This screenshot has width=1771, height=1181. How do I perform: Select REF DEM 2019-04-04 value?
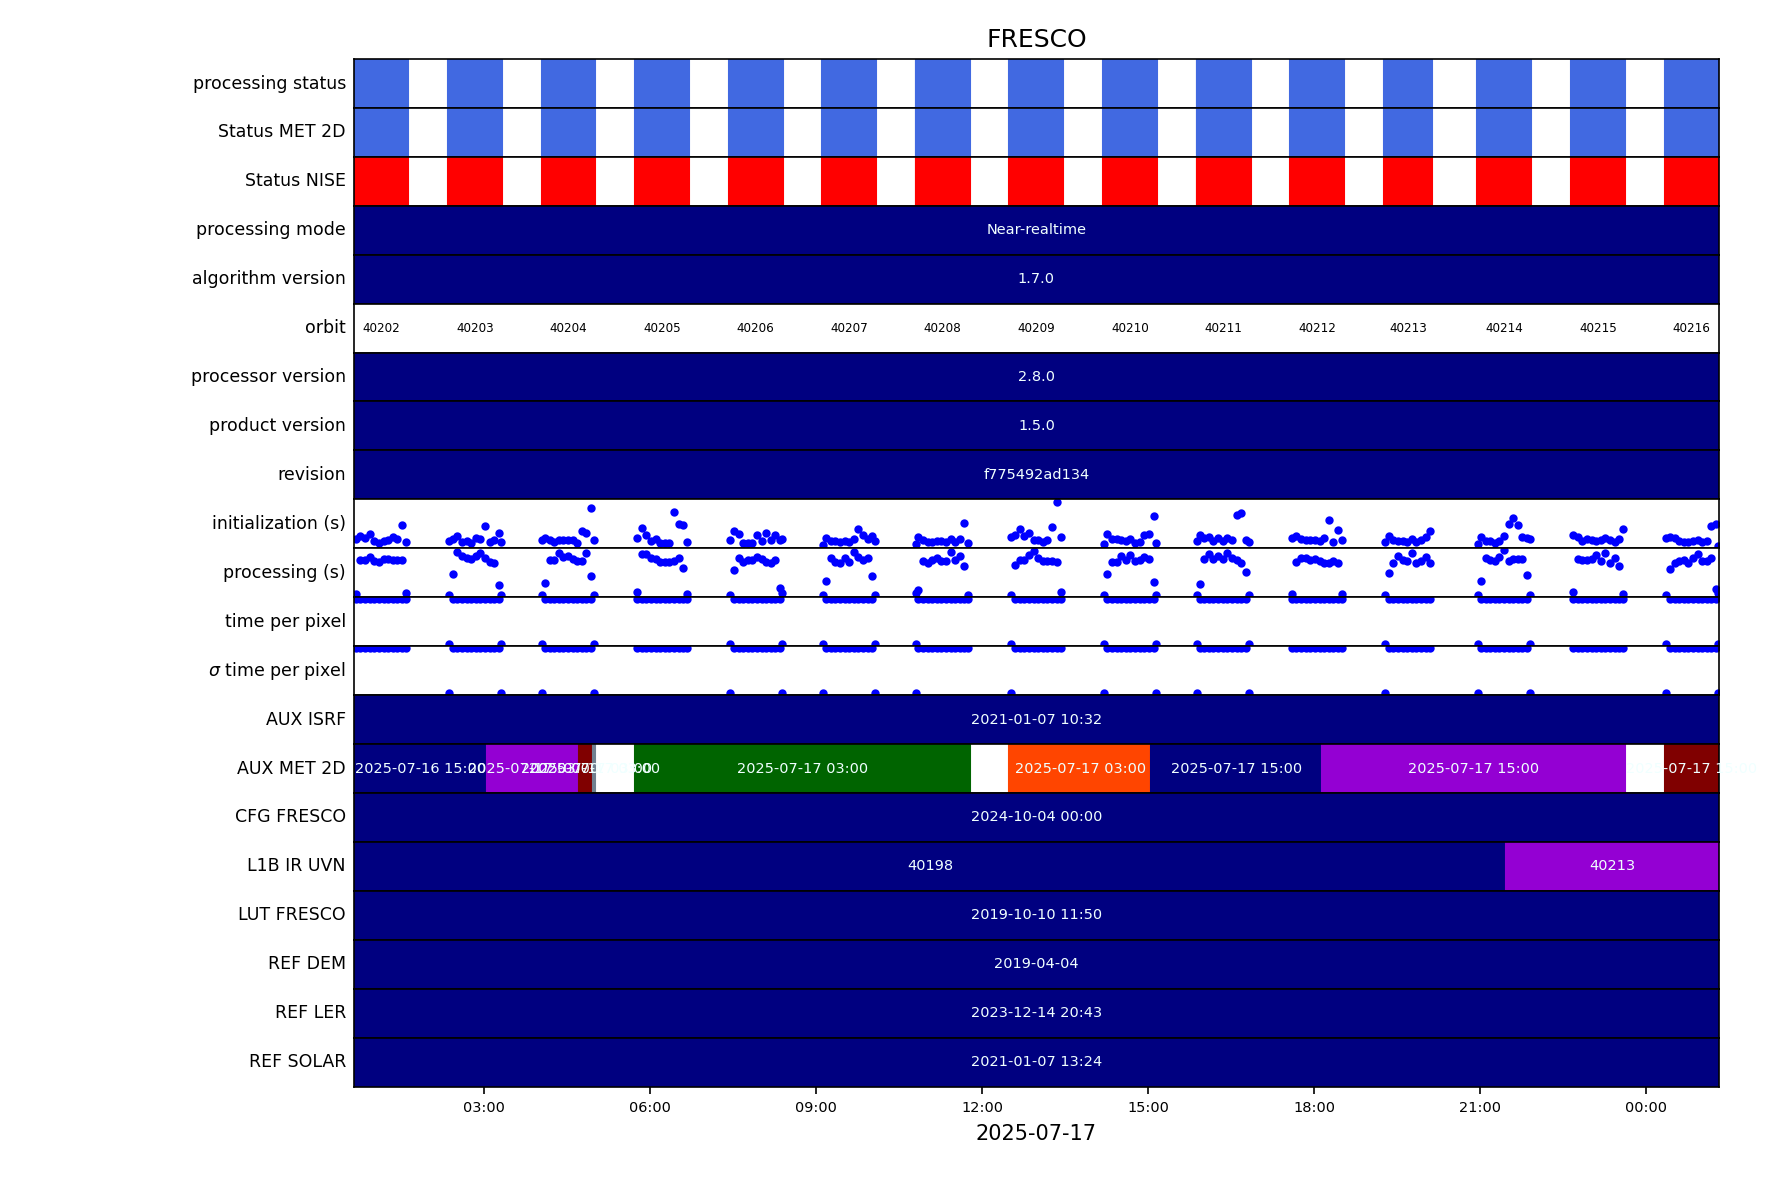(x=1036, y=964)
